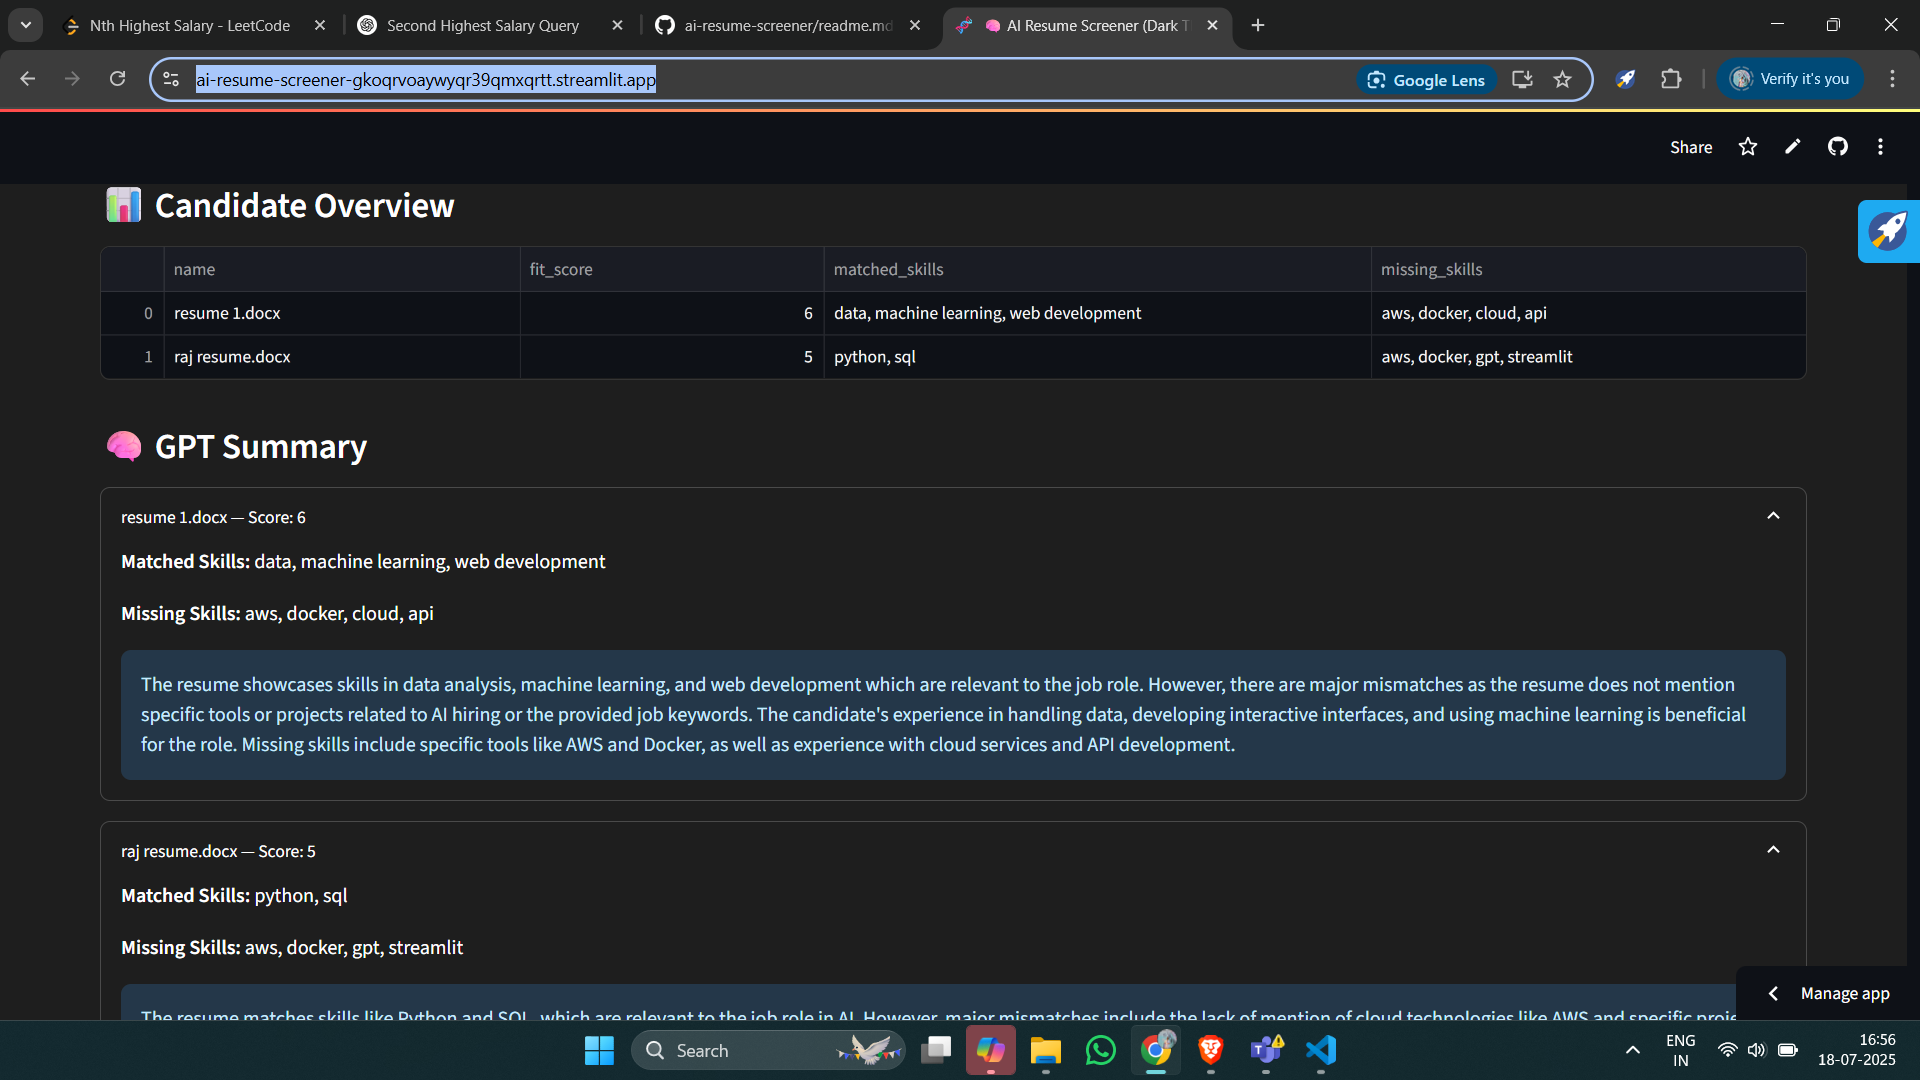The height and width of the screenshot is (1080, 1920).
Task: Open Visual Studio Code from the taskbar
Action: click(1321, 1050)
